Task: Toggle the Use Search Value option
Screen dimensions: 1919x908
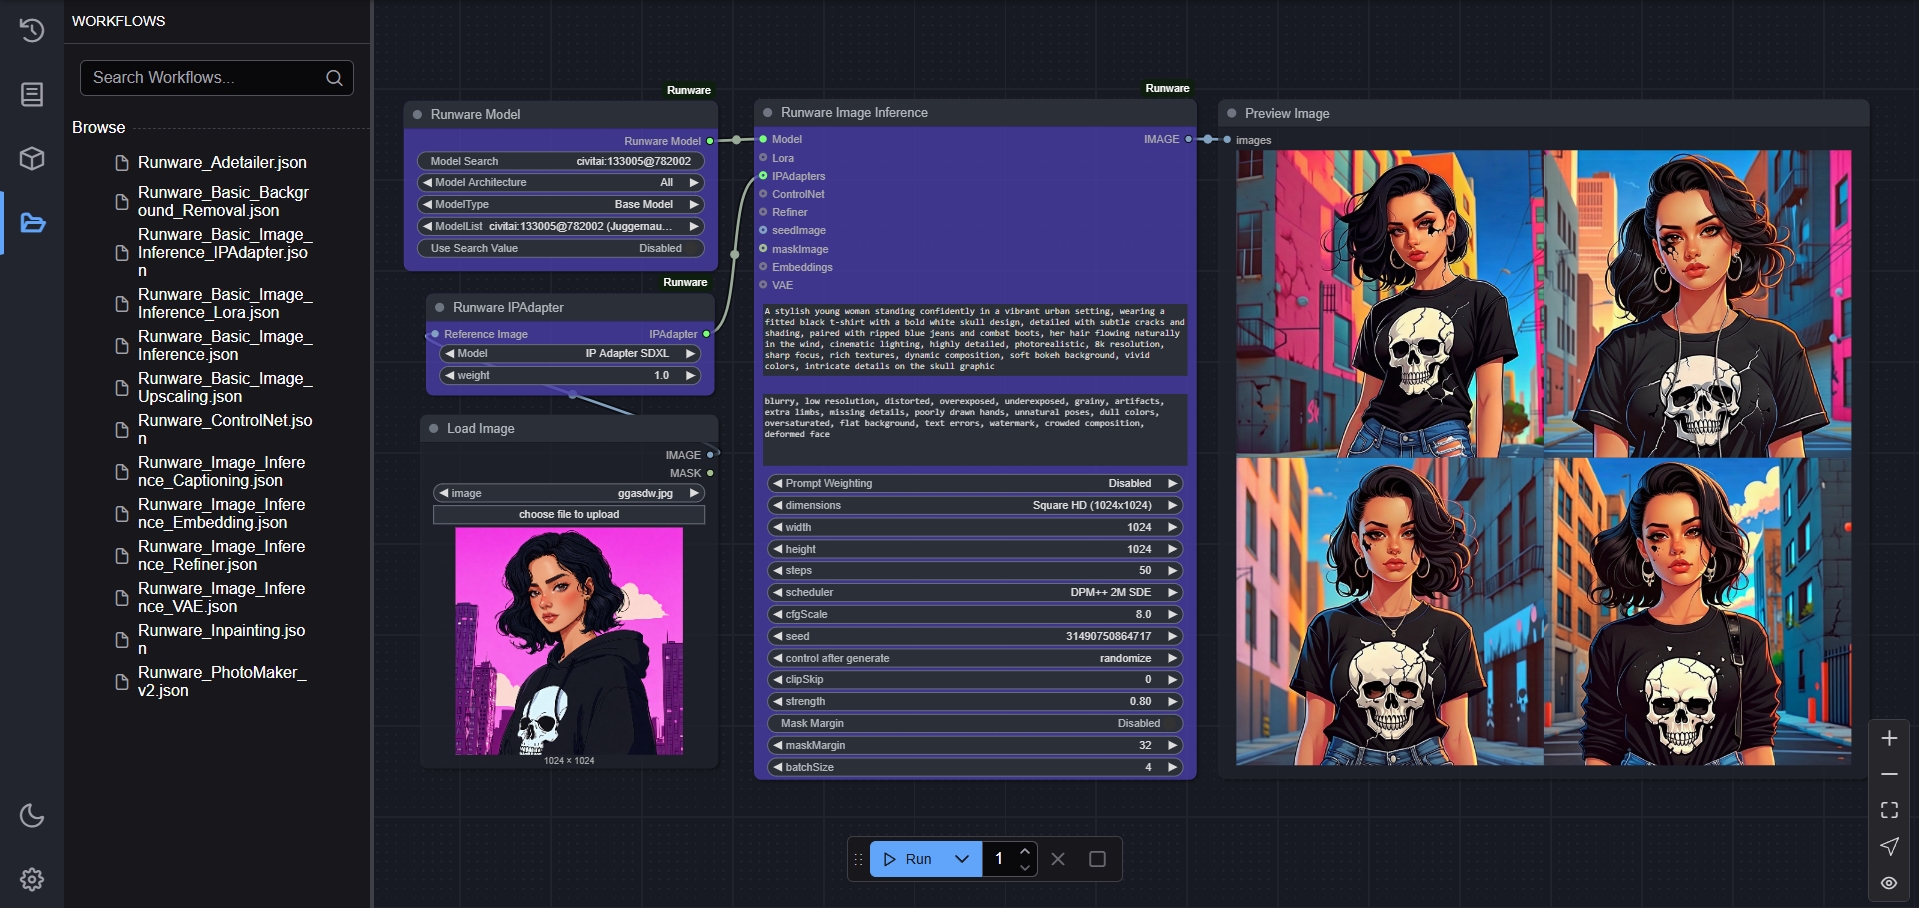Action: pyautogui.click(x=561, y=248)
